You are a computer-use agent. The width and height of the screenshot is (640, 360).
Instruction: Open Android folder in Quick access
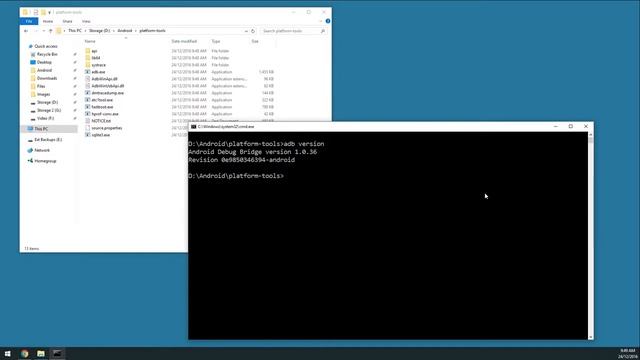tap(44, 70)
